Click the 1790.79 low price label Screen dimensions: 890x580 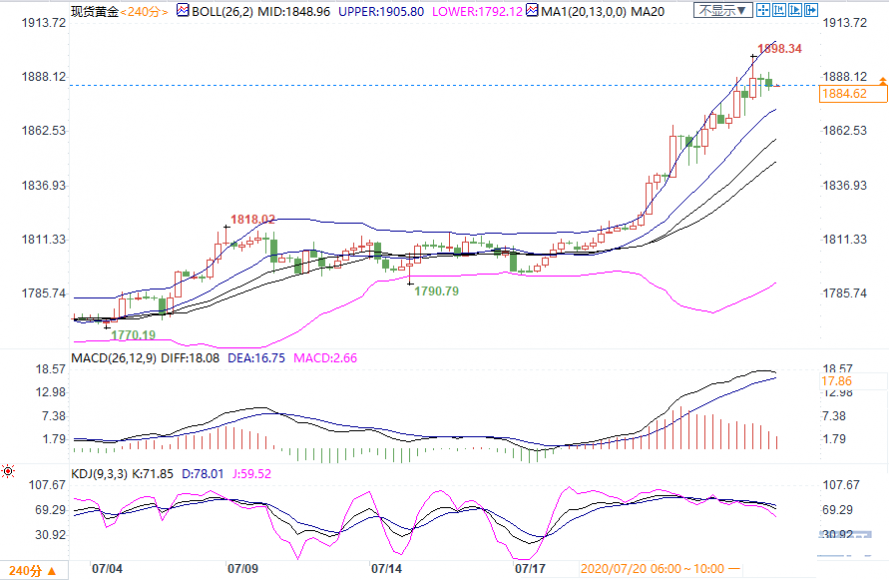pos(436,291)
